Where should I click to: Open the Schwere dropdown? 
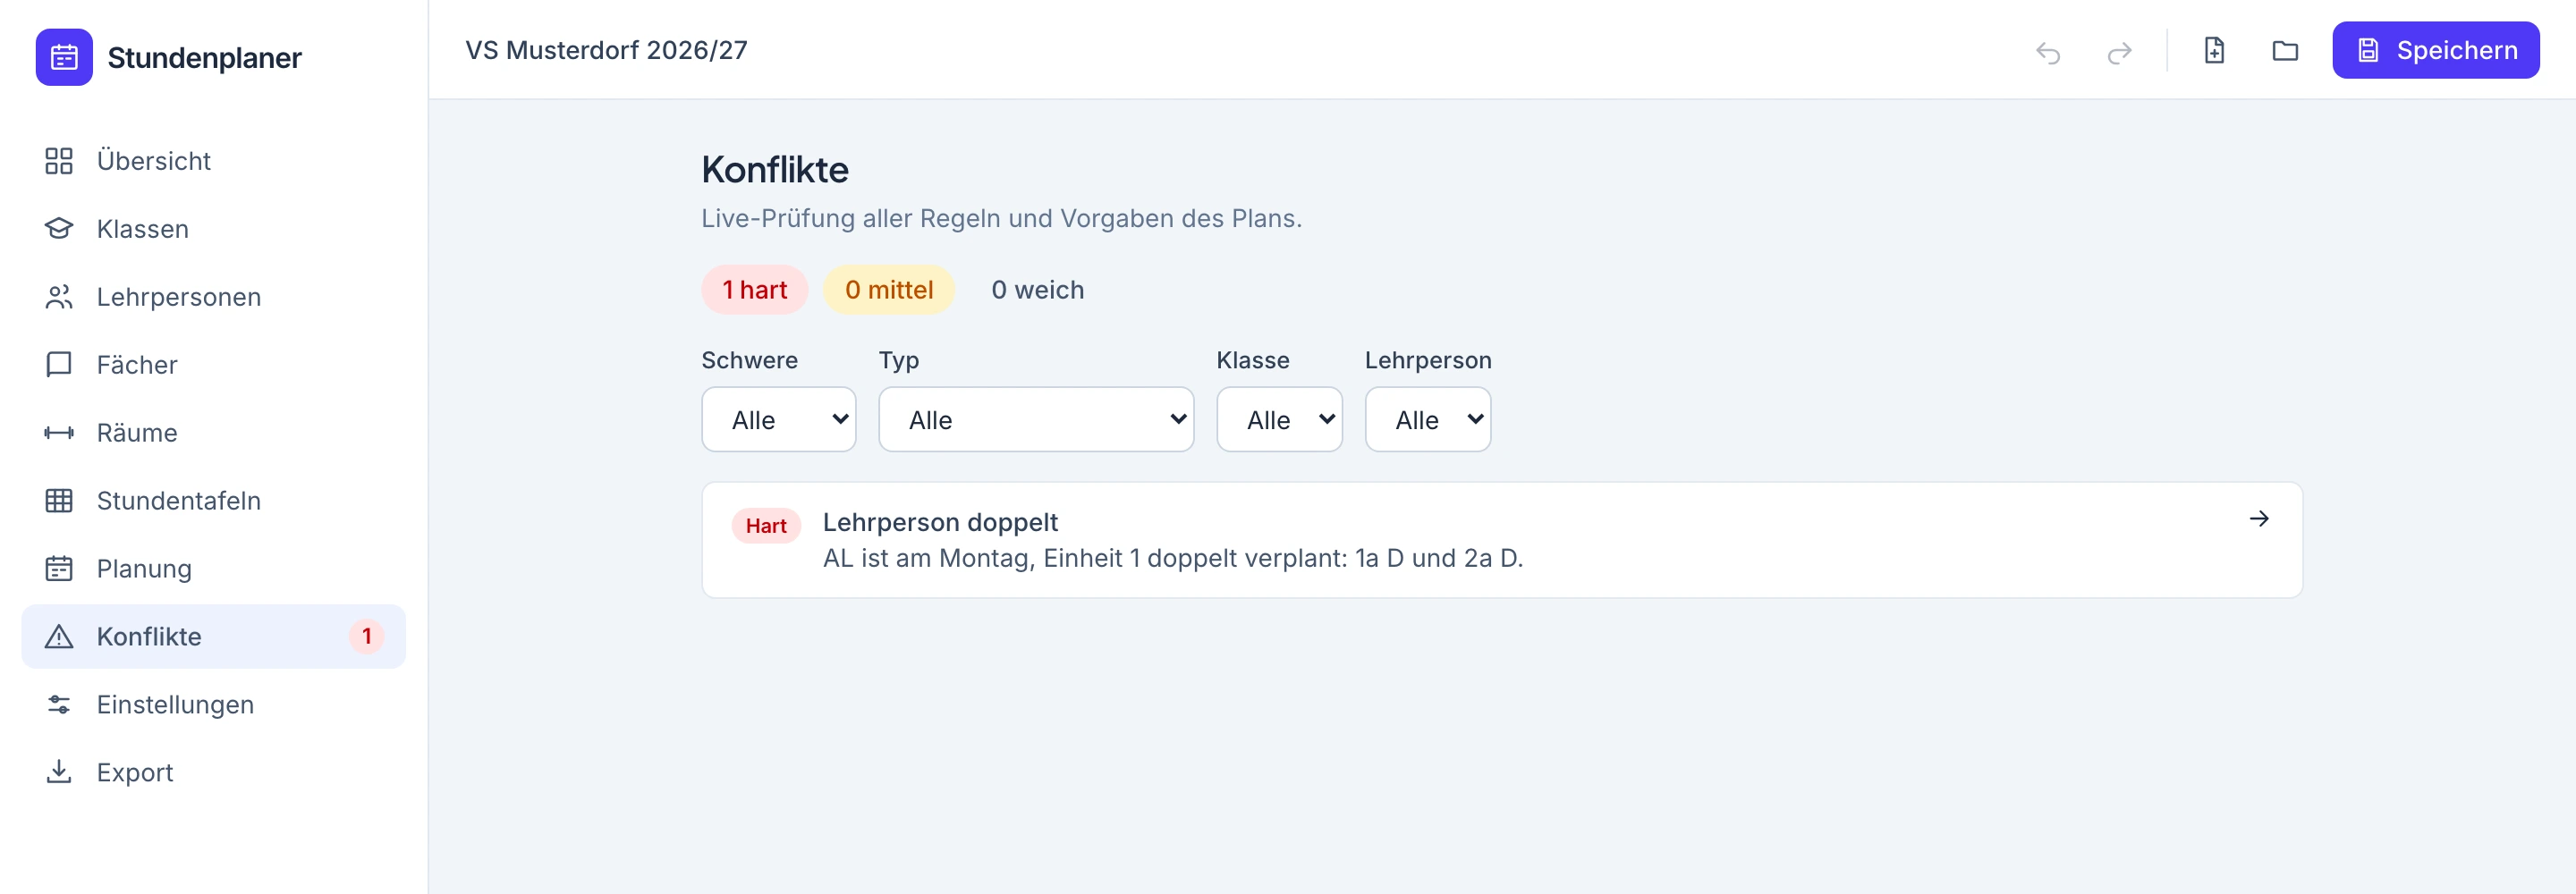[778, 420]
